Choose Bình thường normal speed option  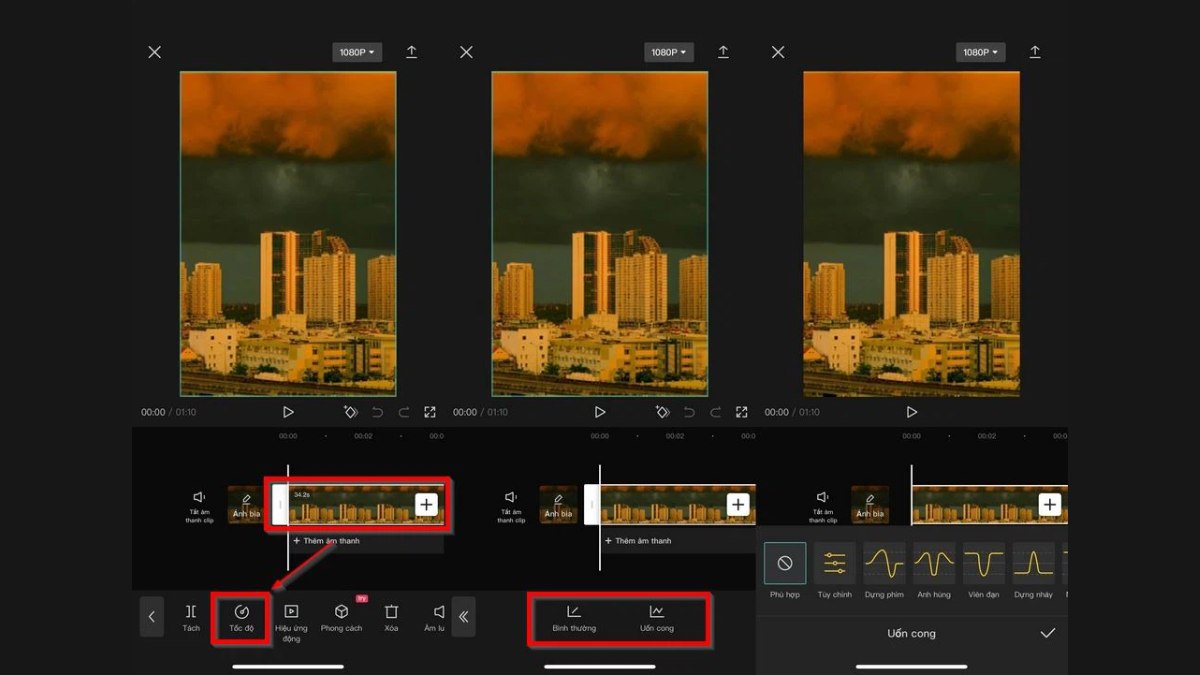574,618
